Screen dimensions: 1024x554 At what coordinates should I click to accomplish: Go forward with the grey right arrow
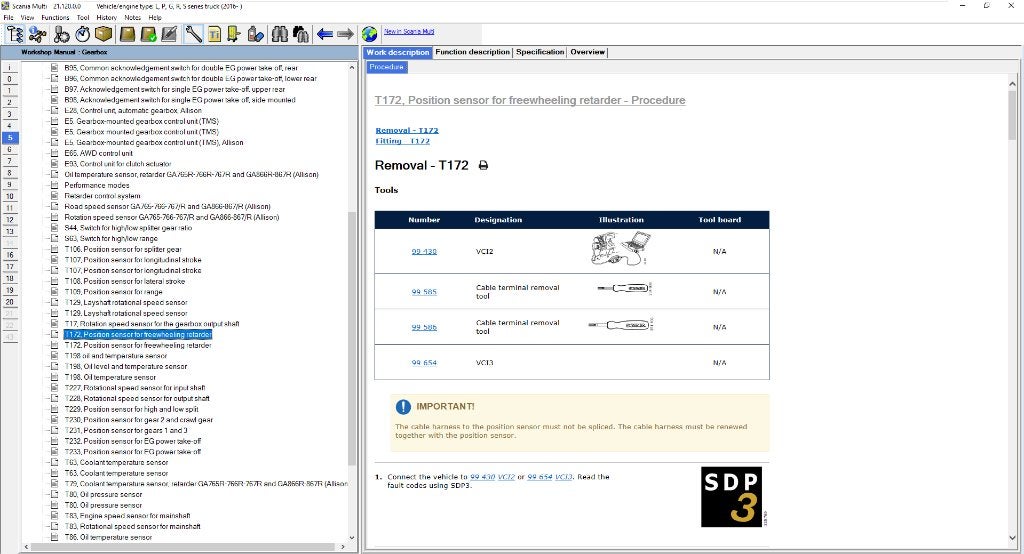[345, 34]
